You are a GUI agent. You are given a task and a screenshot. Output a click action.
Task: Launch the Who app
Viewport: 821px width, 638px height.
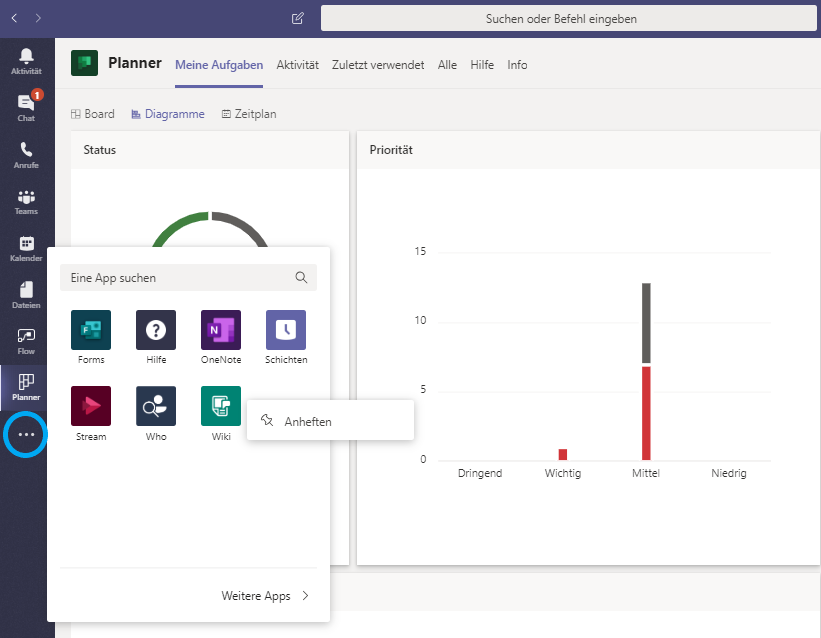pos(156,414)
